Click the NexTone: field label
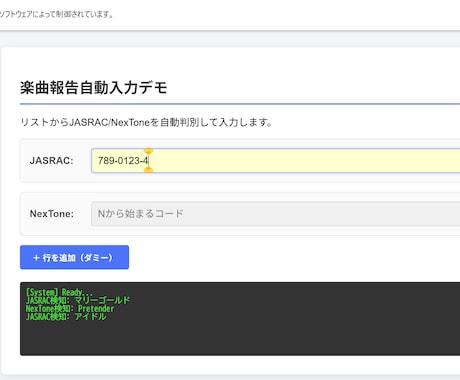 click(52, 214)
